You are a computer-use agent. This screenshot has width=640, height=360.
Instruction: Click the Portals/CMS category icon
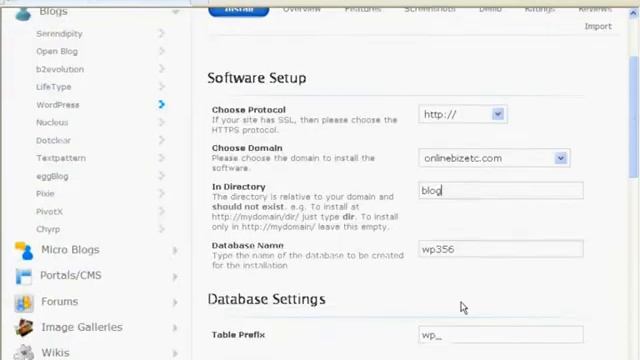(x=24, y=277)
